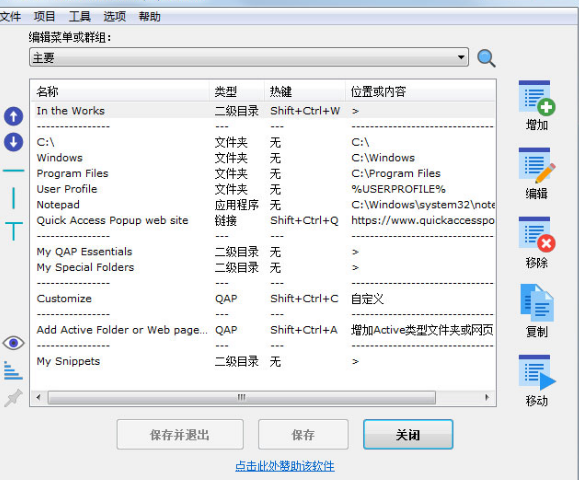Click the sort menu bars icon
The image size is (579, 480).
[x=13, y=370]
